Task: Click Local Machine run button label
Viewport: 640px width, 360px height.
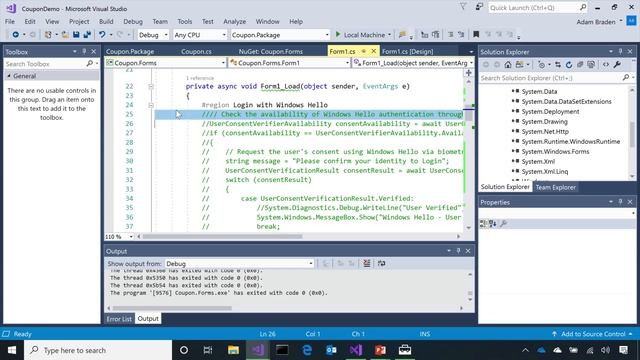Action: (x=364, y=35)
